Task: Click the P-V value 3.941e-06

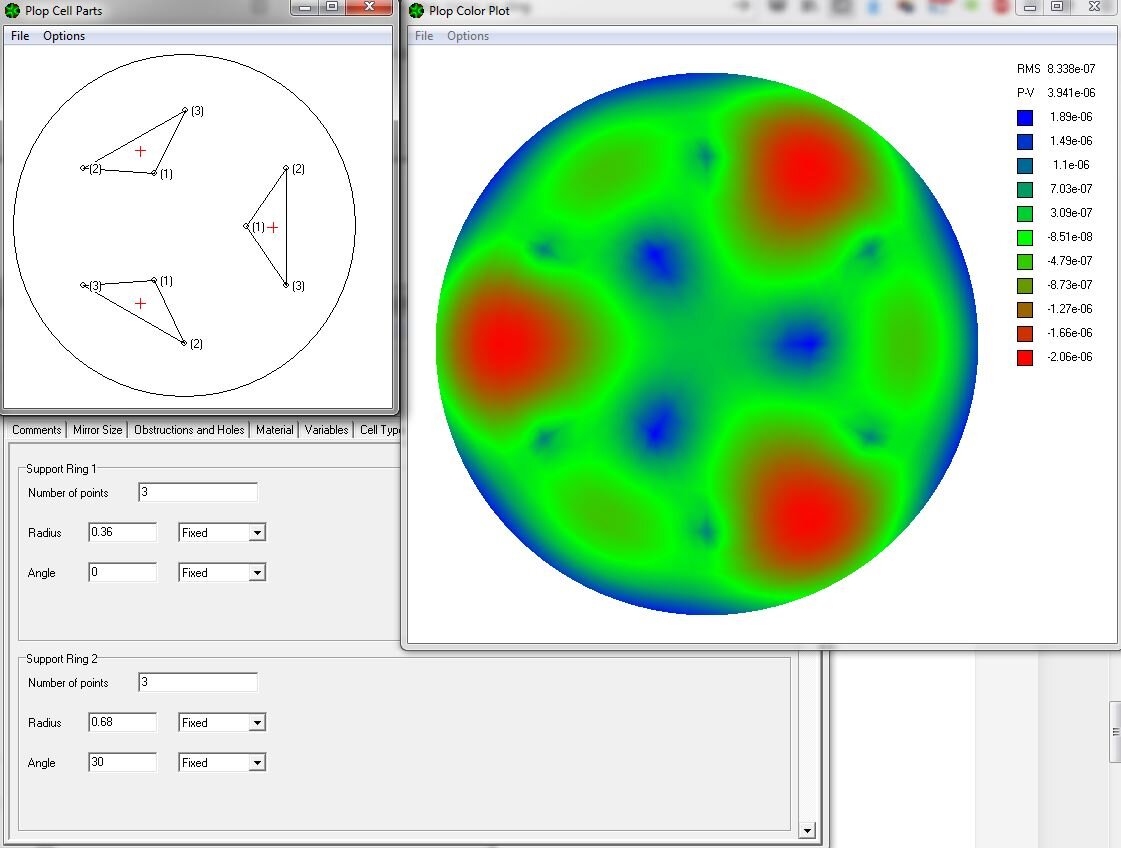Action: [1071, 92]
